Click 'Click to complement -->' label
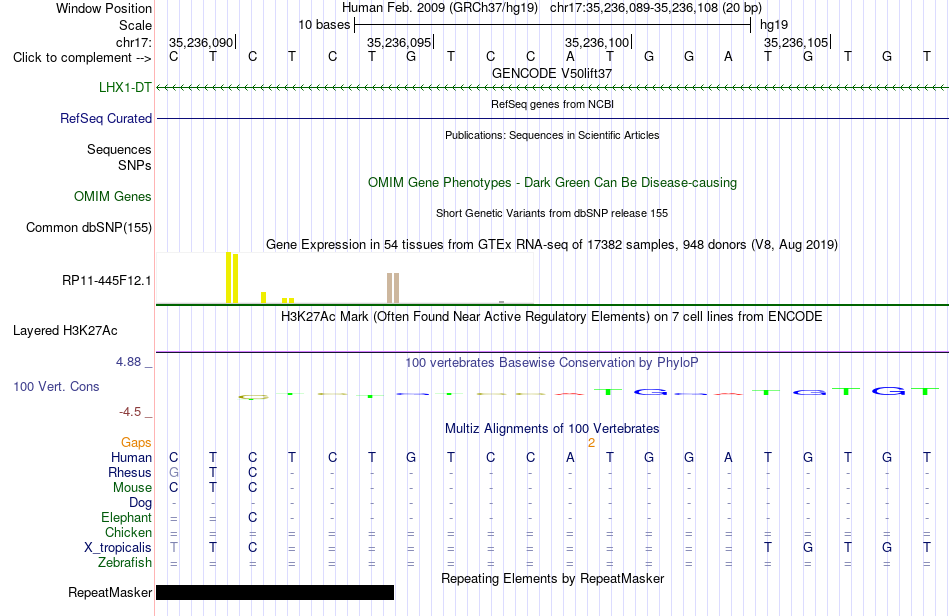 tap(82, 58)
